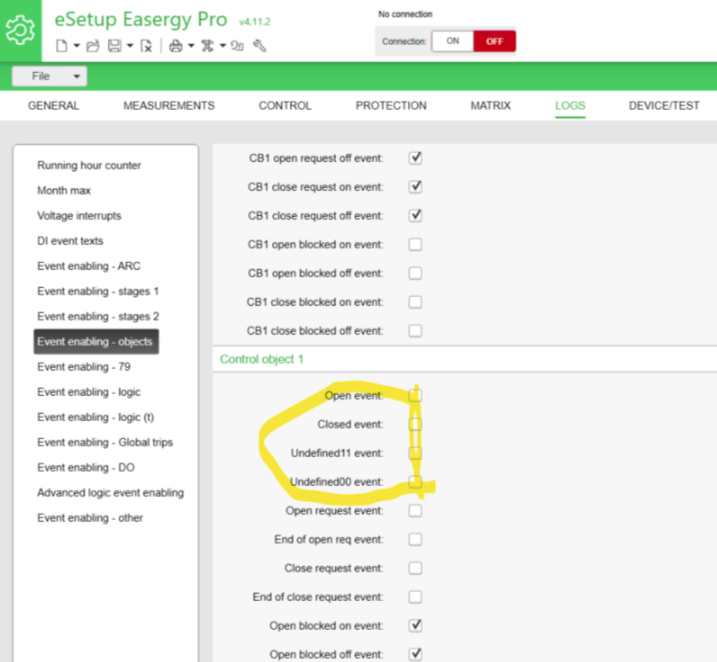
Task: Enable CB1 close blocked off event
Action: (x=415, y=331)
